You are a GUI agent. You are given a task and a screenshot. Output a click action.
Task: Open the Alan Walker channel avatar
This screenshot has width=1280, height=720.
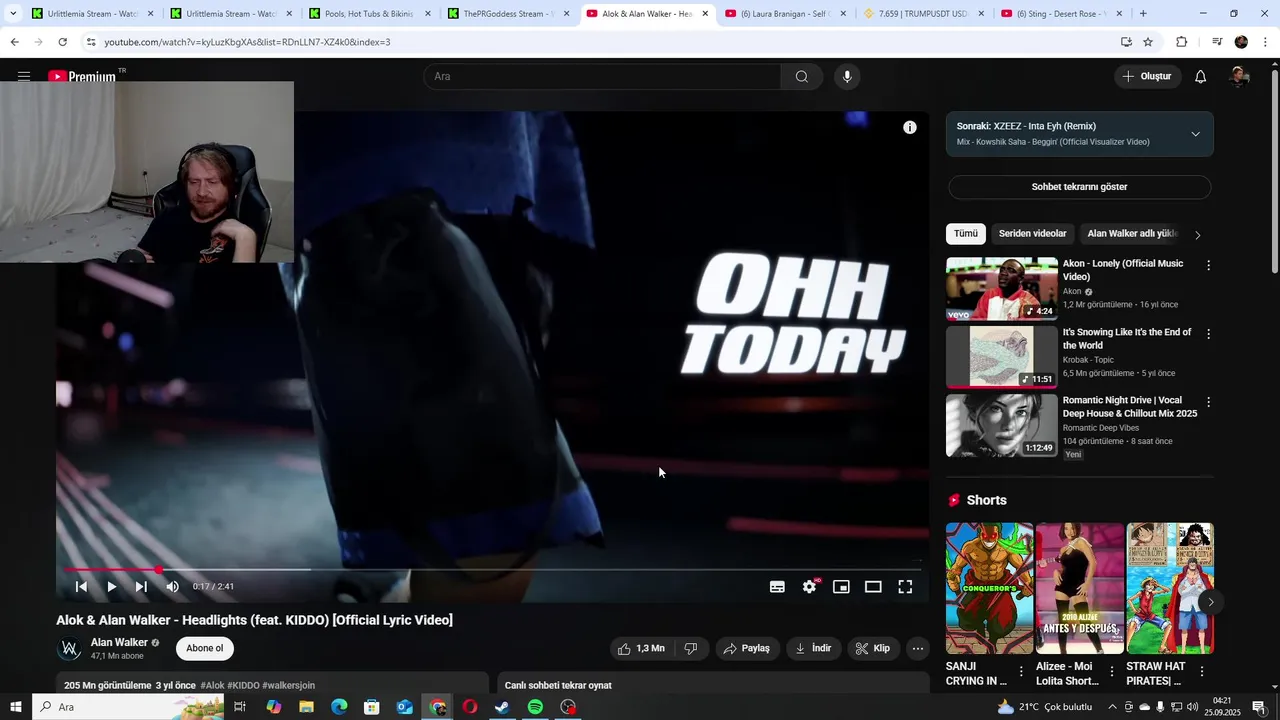coord(70,649)
